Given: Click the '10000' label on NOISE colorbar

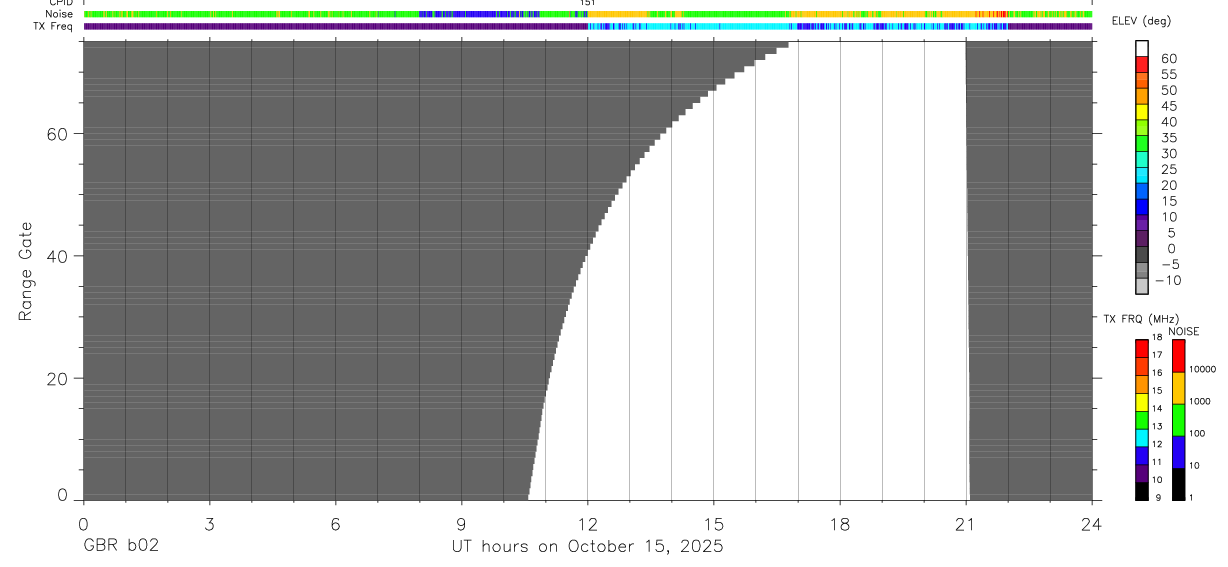Looking at the screenshot, I should coord(1204,369).
